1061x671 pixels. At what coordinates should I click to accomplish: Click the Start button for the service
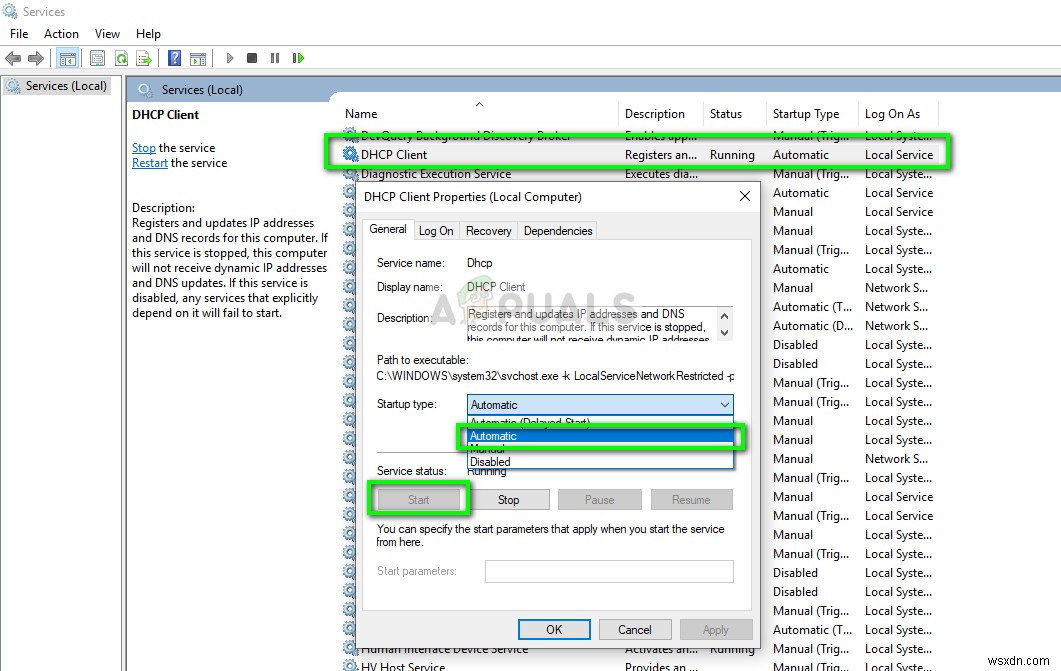(x=418, y=499)
